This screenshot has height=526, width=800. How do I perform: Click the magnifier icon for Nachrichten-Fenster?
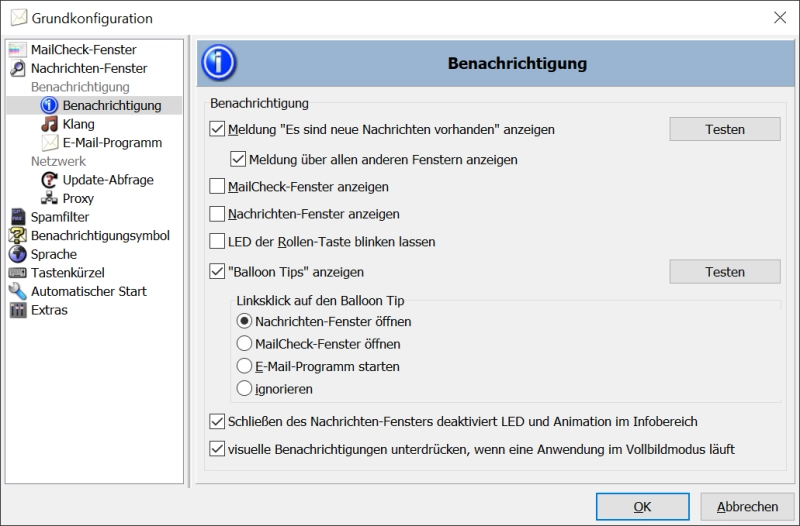17,69
